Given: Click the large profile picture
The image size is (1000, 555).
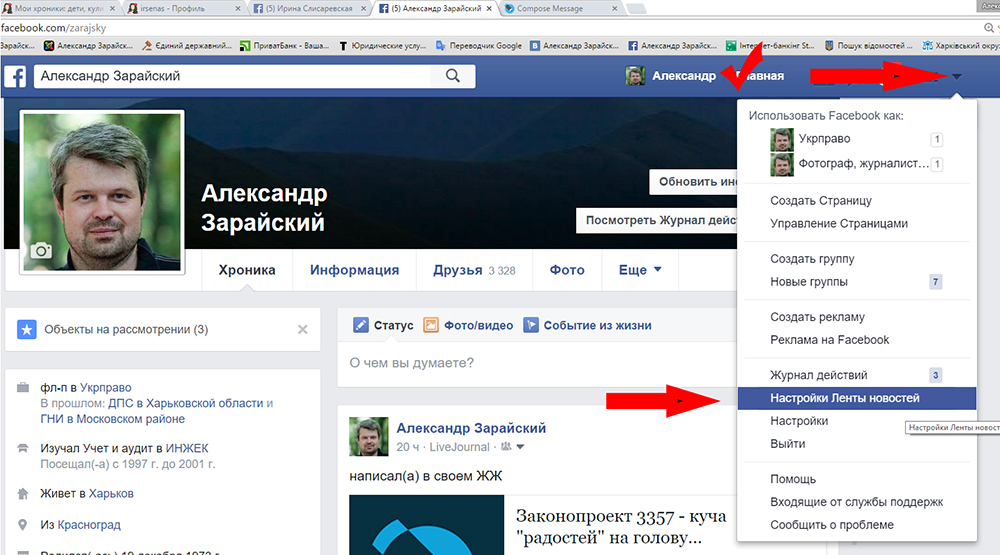Looking at the screenshot, I should point(102,192).
